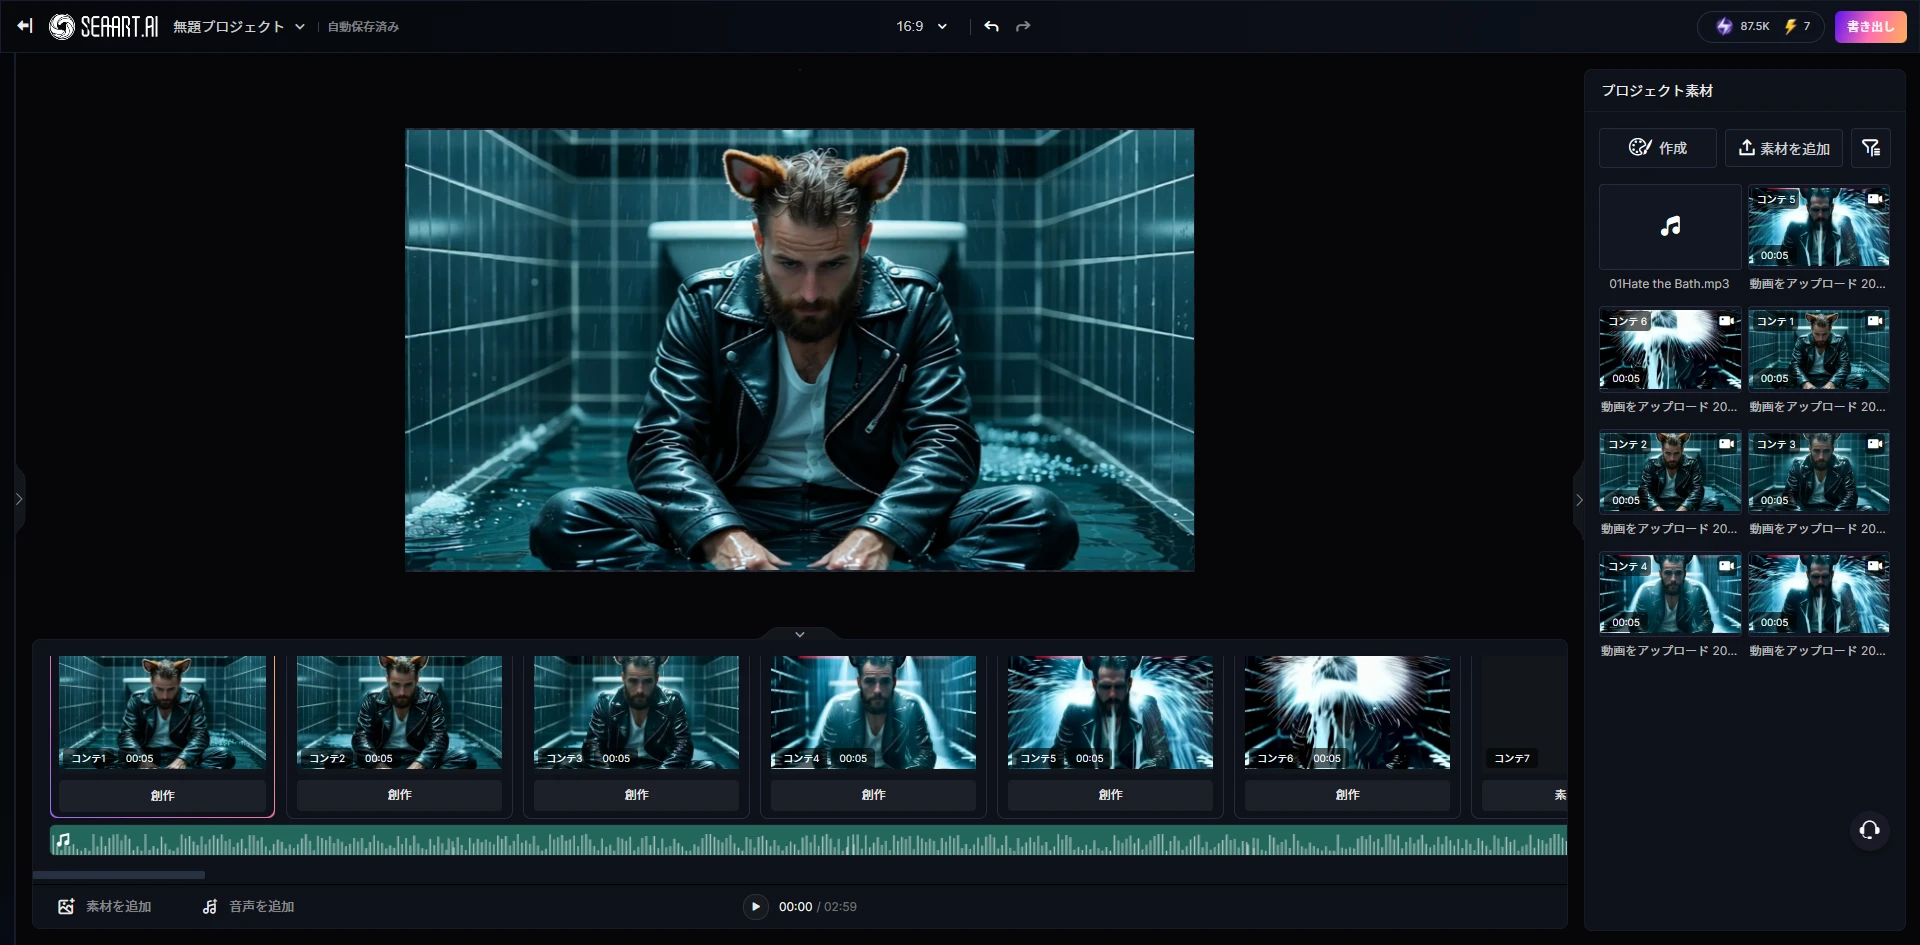1920x945 pixels.
Task: Open the 16:9 aspect ratio dropdown
Action: (x=921, y=26)
